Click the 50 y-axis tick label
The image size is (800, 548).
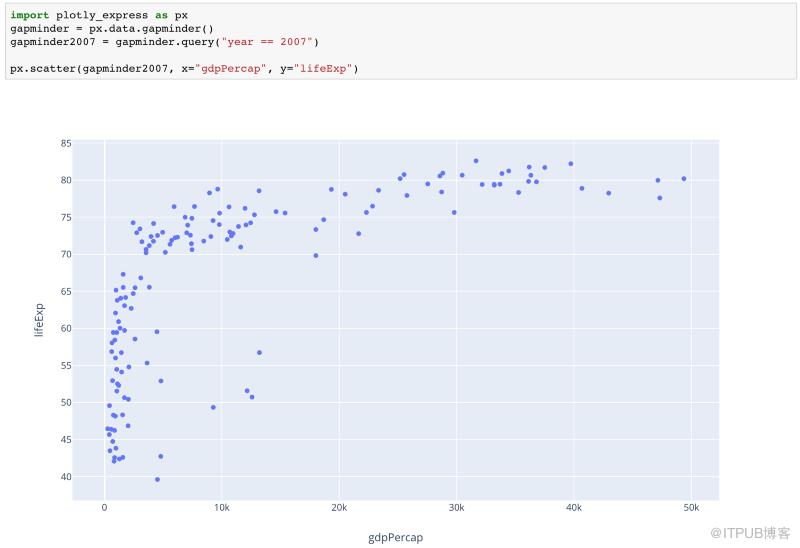(x=66, y=403)
